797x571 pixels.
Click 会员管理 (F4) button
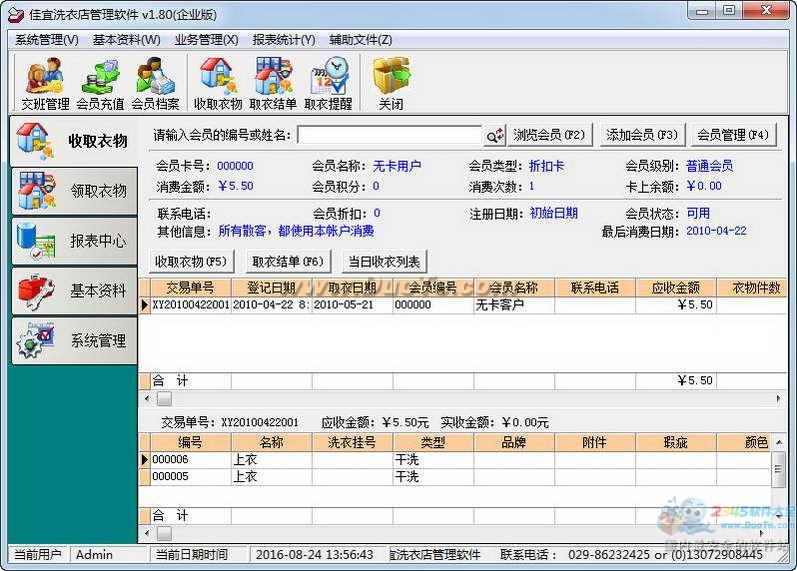pyautogui.click(x=733, y=135)
